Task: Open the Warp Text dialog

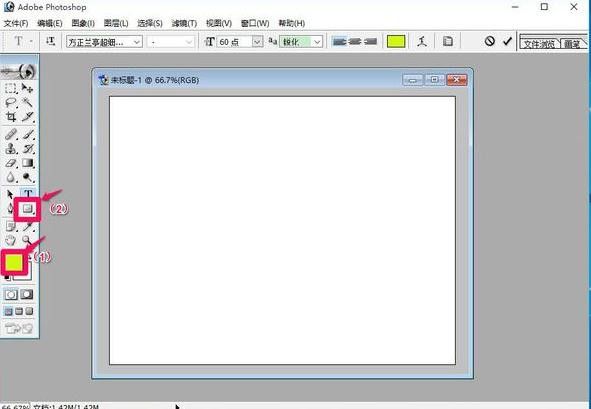Action: (422, 41)
